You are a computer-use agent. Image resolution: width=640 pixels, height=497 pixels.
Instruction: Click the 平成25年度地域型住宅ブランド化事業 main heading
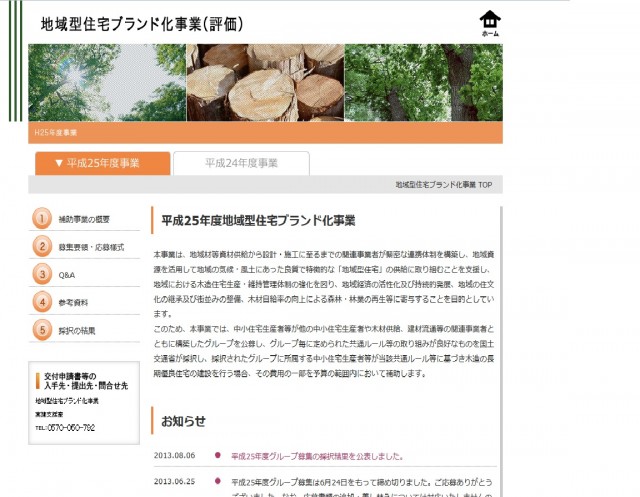pyautogui.click(x=258, y=220)
